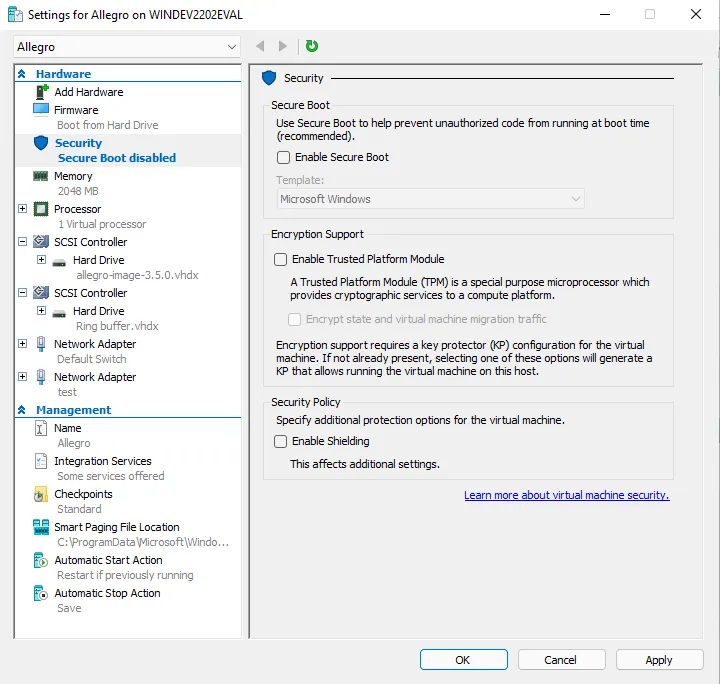Screen dimensions: 720x684
Task: Click the Automatic Start Action icon
Action: (x=41, y=560)
